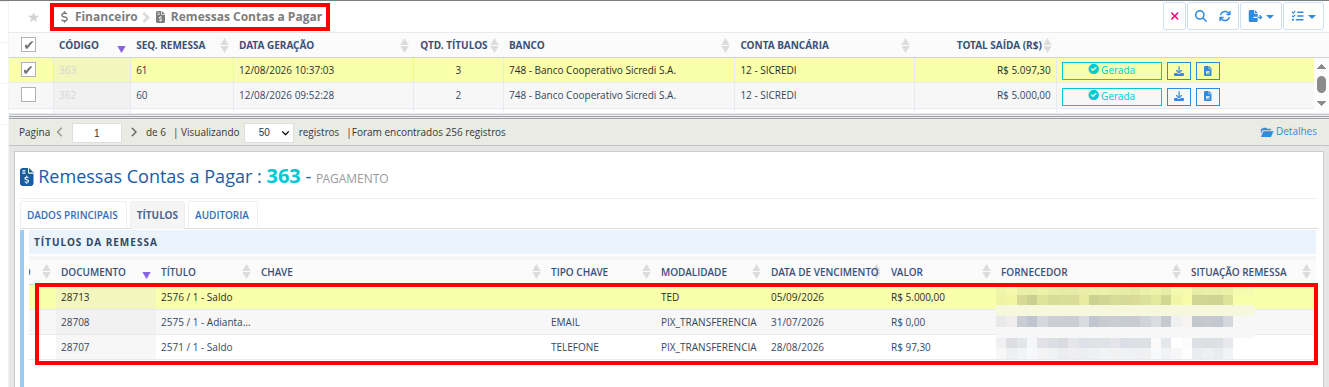Click the Detalhes link
Screen dimensions: 1329x387
coord(1289,132)
